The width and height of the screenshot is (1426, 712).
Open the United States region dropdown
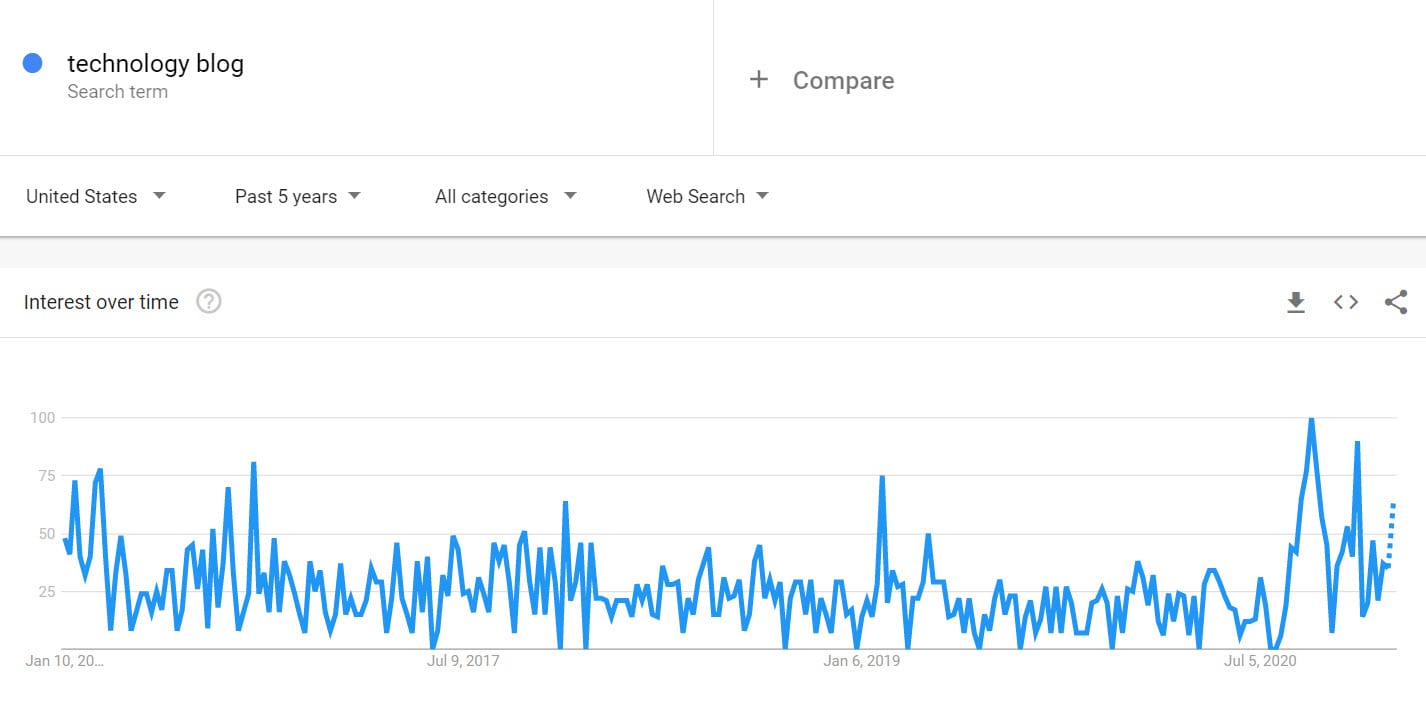[x=96, y=196]
